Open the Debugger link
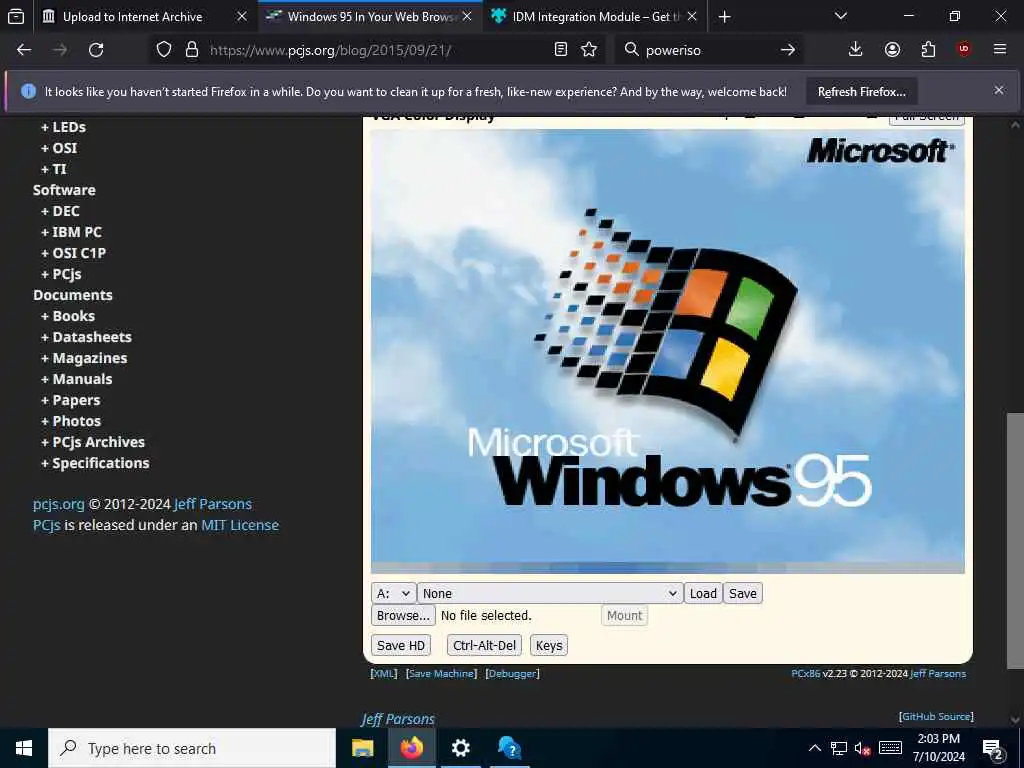The width and height of the screenshot is (1024, 768). point(513,673)
